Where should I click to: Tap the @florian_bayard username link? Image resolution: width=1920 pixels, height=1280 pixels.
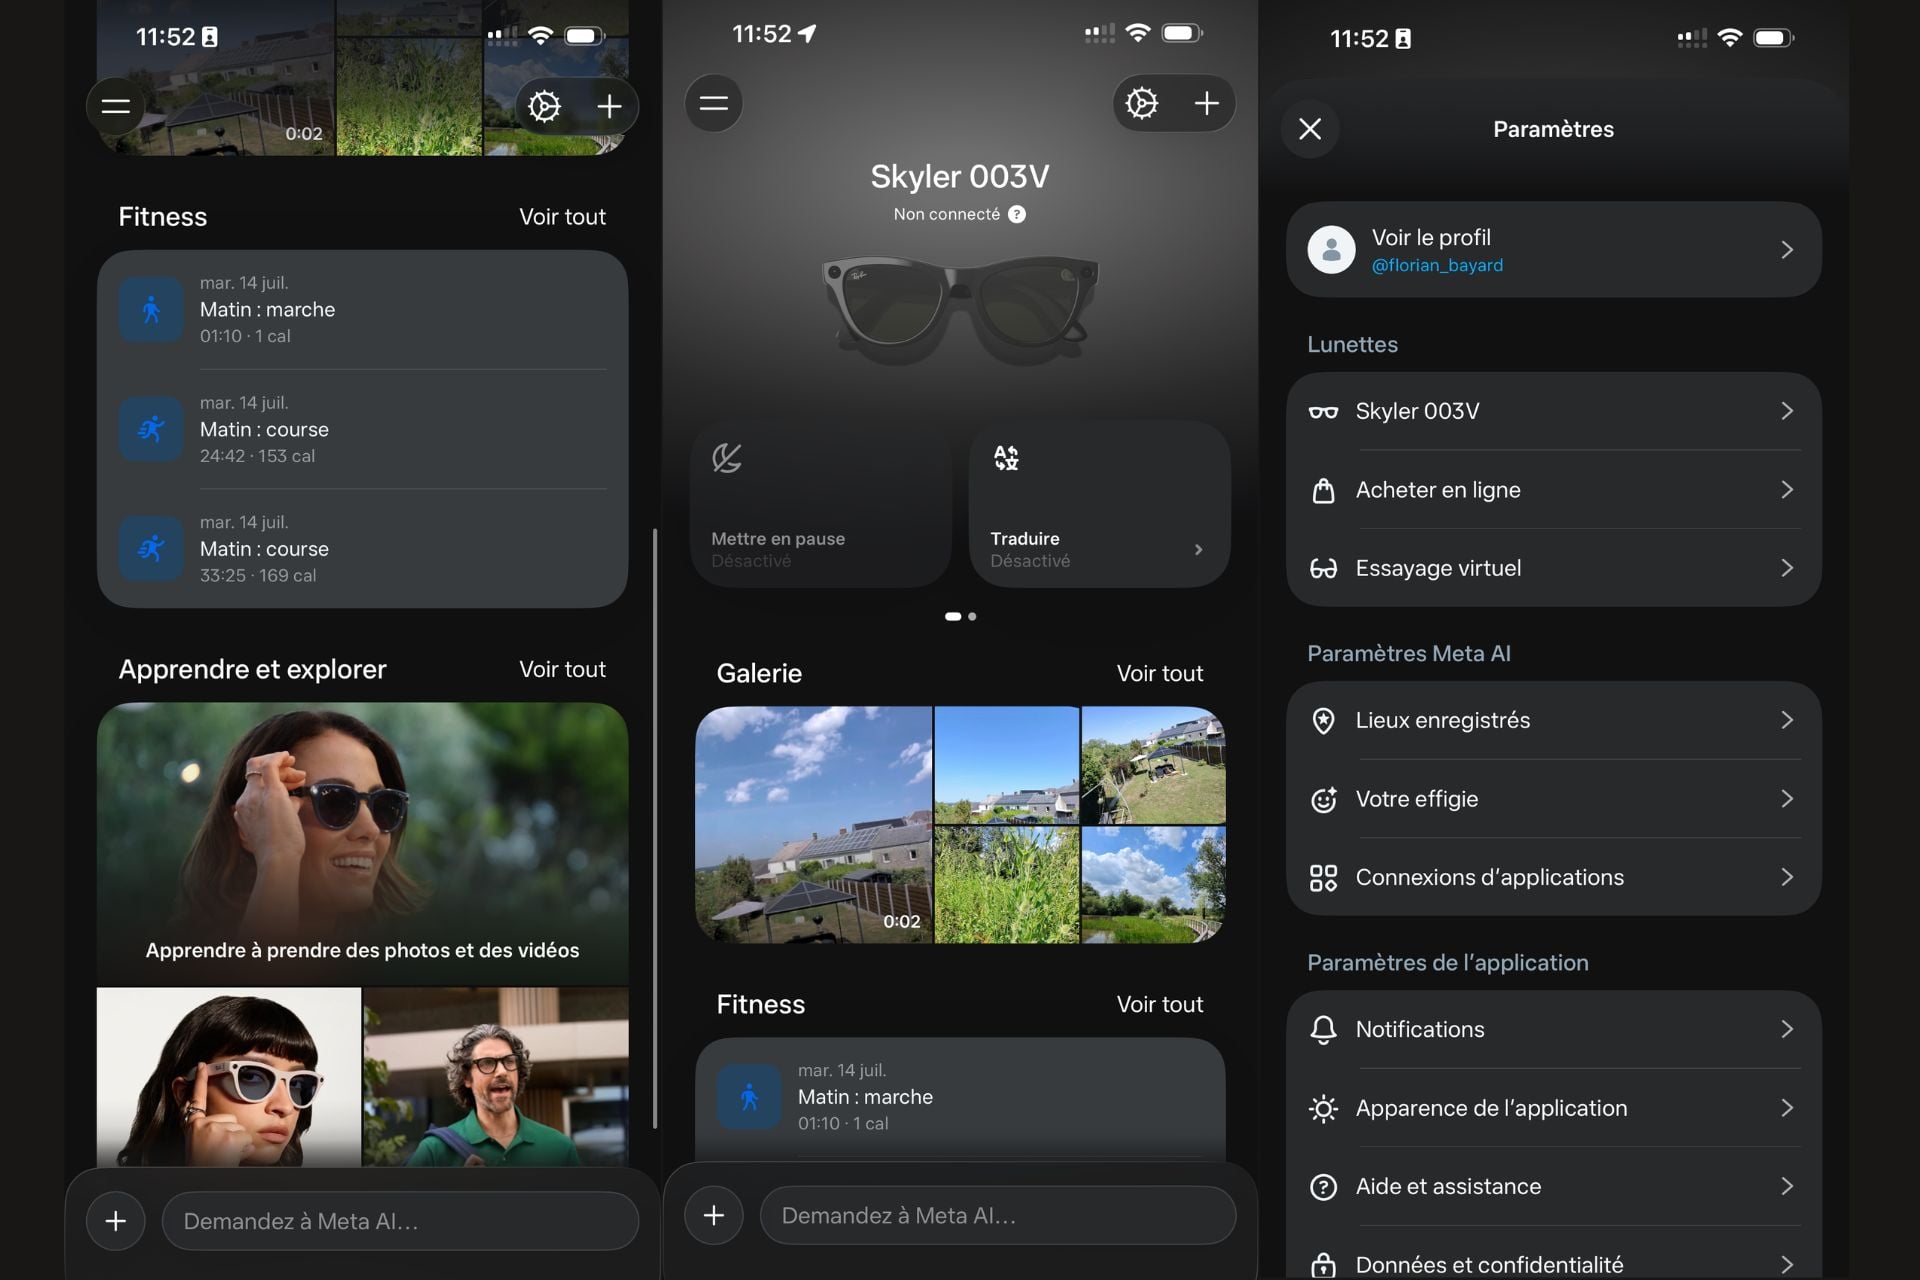[1437, 265]
